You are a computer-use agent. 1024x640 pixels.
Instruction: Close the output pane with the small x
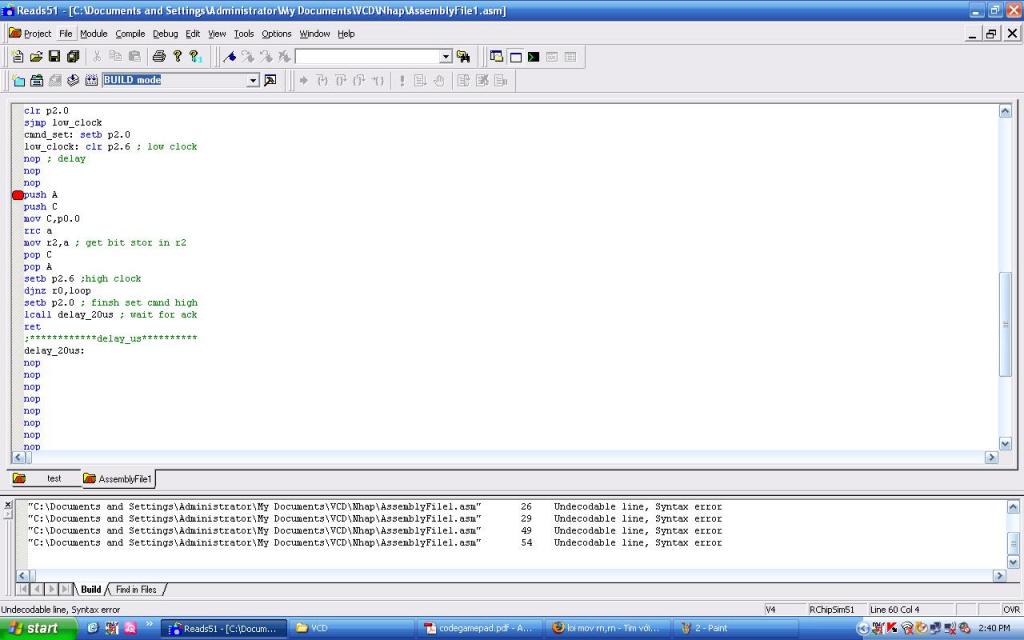pos(8,505)
